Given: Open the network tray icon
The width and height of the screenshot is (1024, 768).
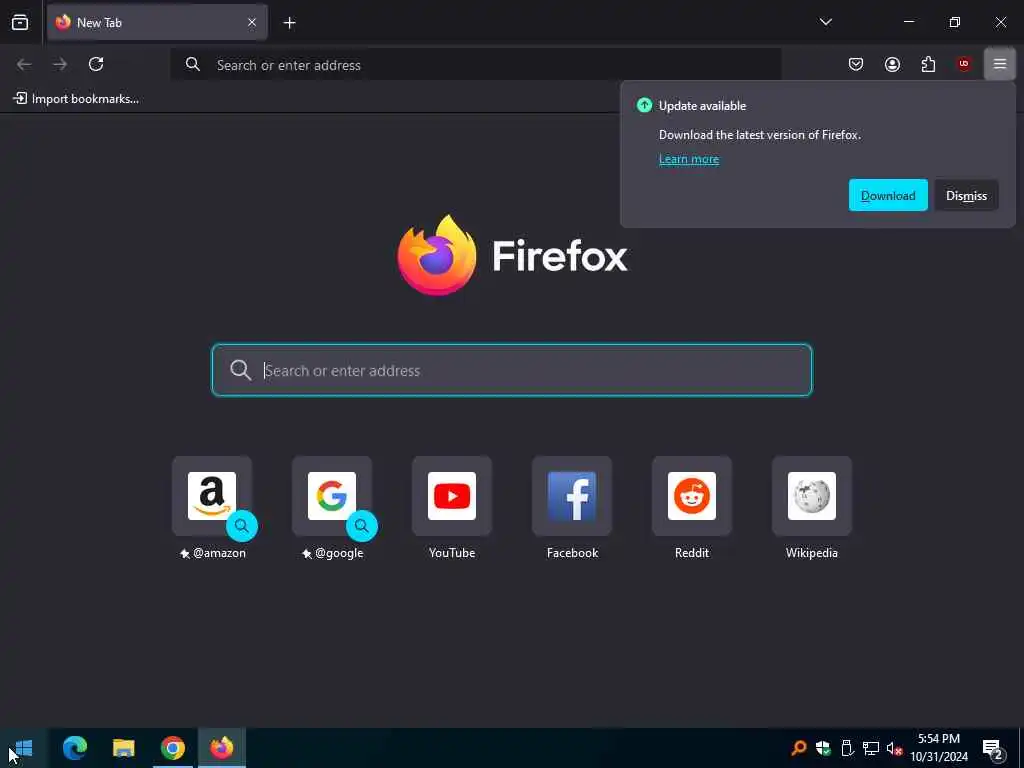Looking at the screenshot, I should (871, 748).
